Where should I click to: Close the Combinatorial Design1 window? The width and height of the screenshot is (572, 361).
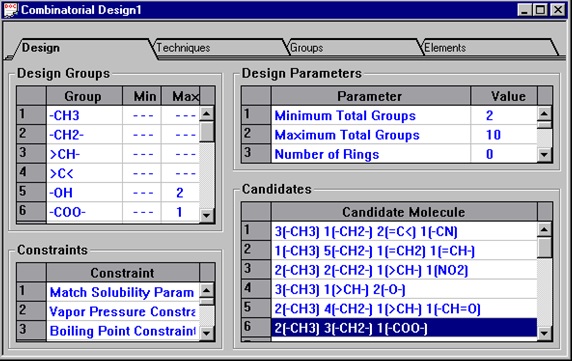[x=558, y=10]
